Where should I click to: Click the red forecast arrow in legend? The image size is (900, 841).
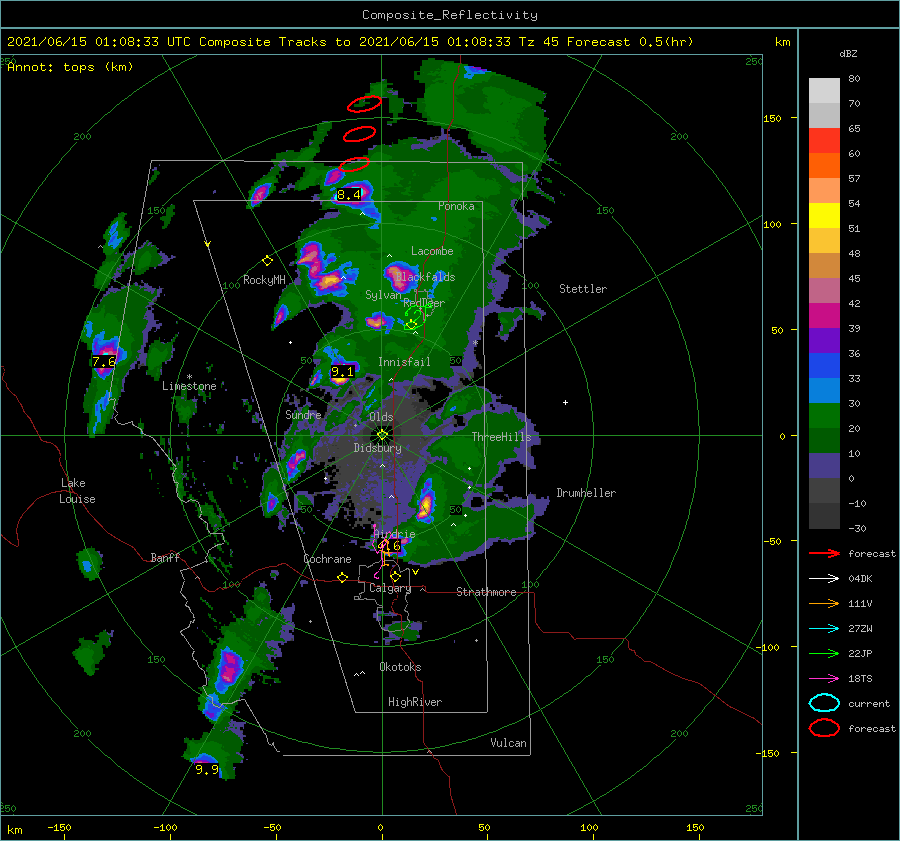coord(824,553)
